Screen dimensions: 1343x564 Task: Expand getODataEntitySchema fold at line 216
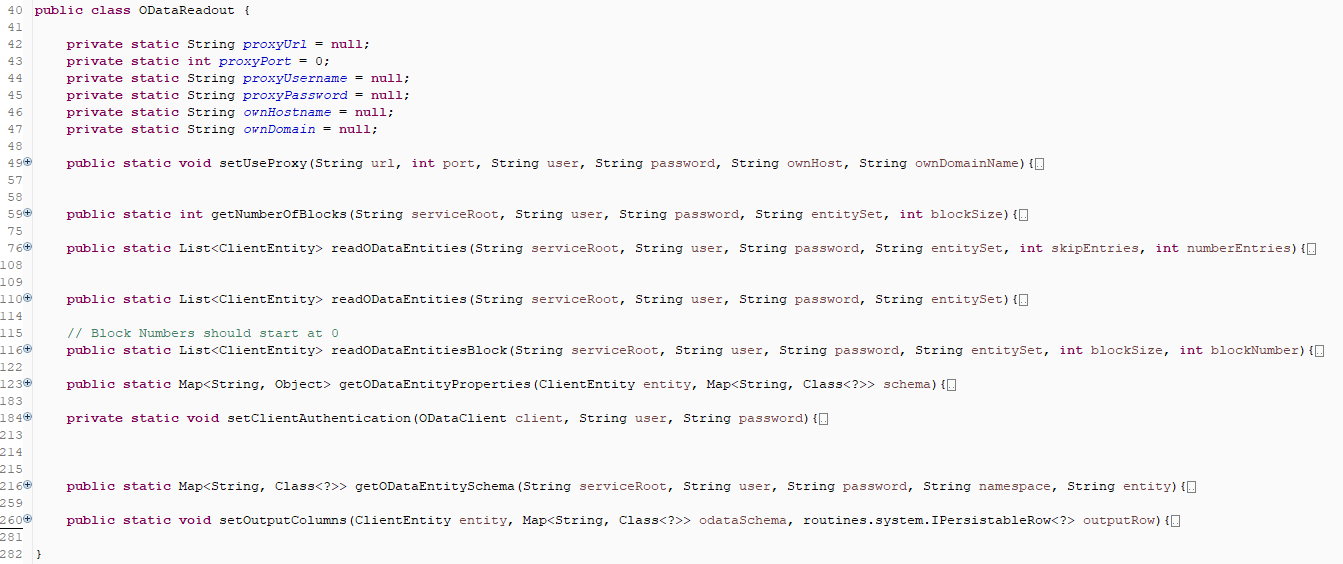click(28, 485)
